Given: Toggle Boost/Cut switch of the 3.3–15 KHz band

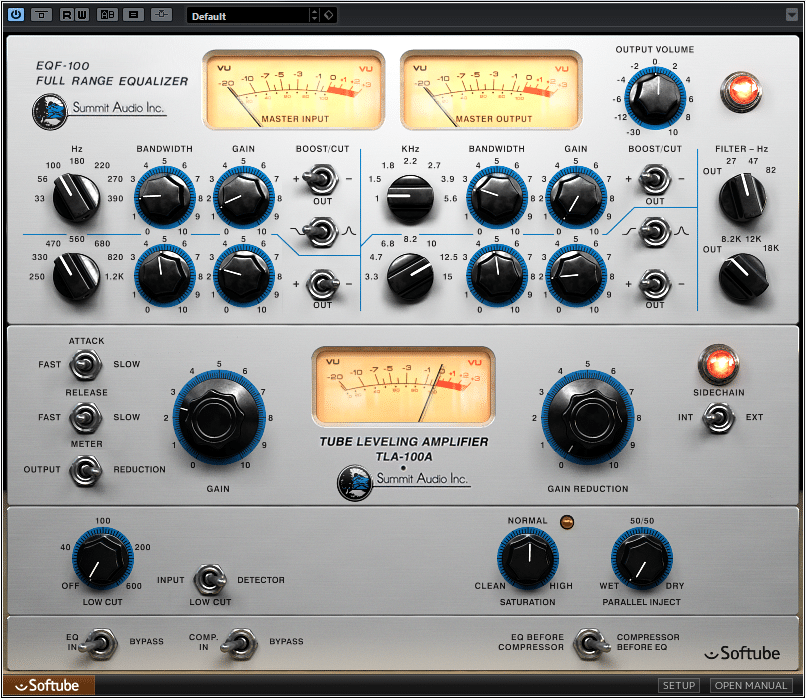Looking at the screenshot, I should click(x=654, y=284).
